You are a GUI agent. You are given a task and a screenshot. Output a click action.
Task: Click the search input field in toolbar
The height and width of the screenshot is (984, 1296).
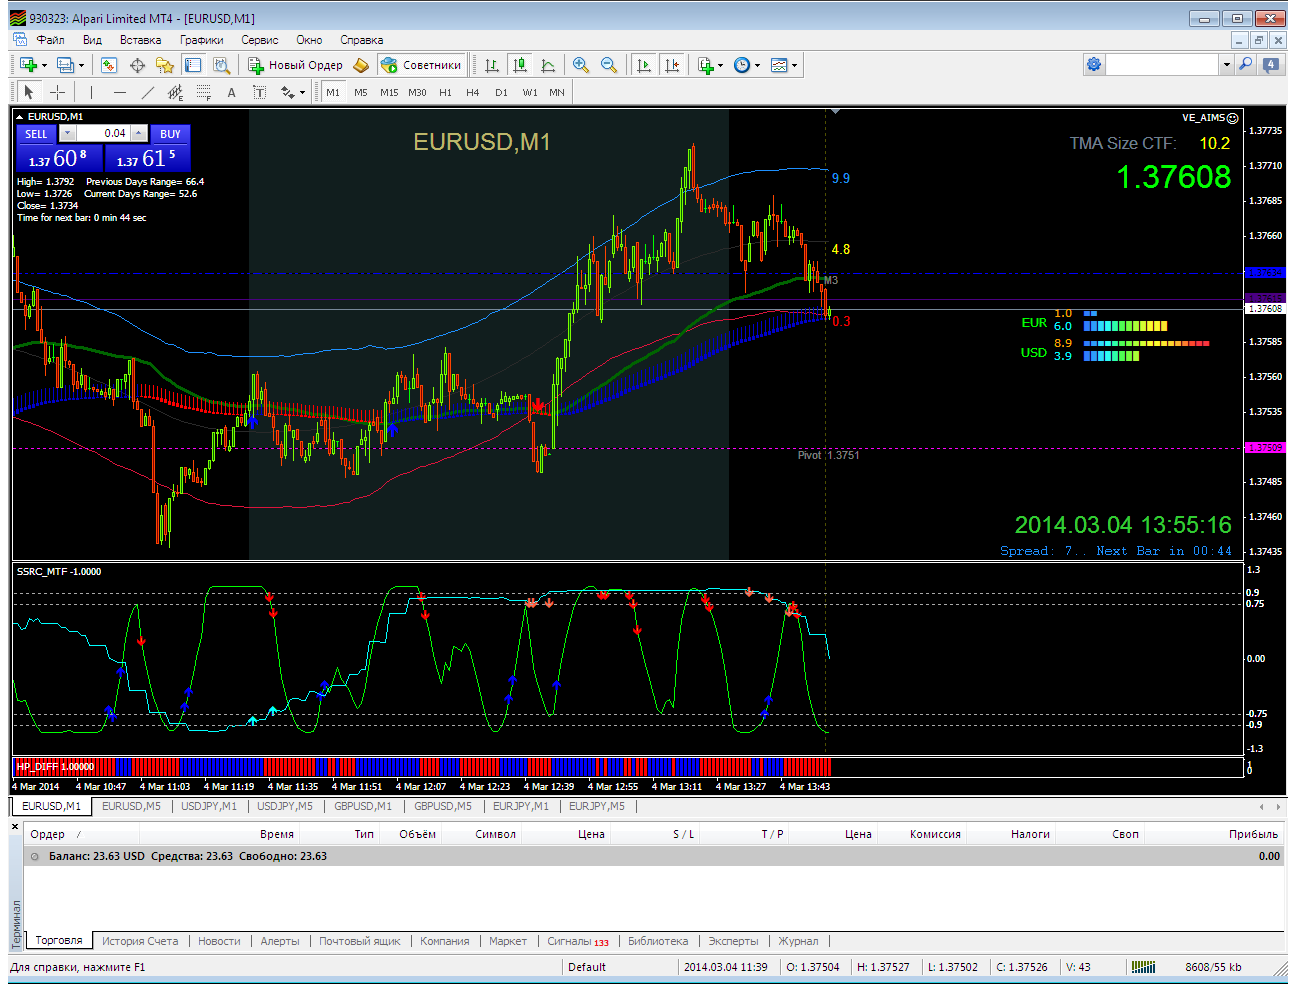click(x=1163, y=64)
